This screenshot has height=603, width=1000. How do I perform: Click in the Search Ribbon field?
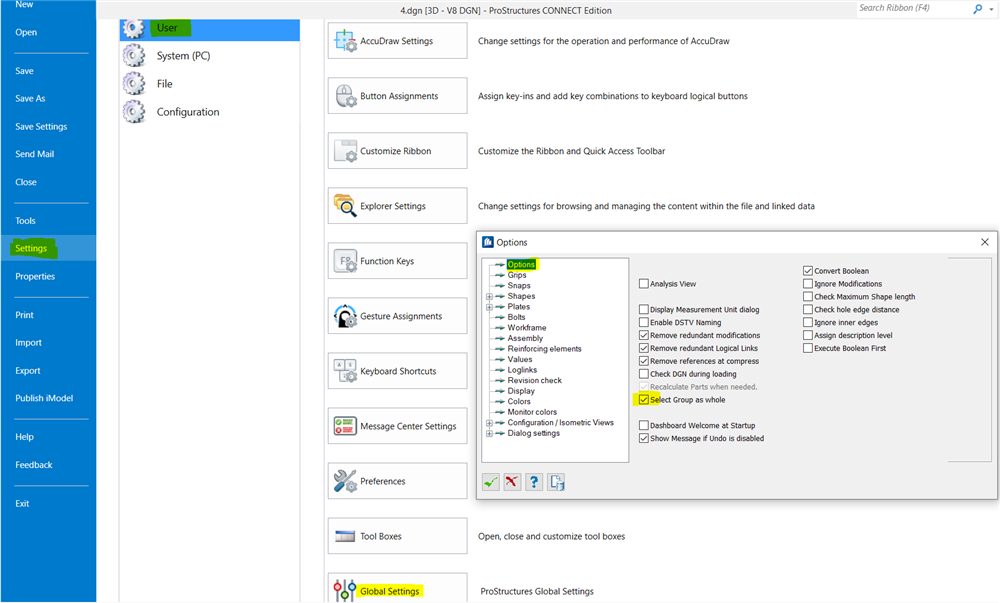(x=912, y=8)
